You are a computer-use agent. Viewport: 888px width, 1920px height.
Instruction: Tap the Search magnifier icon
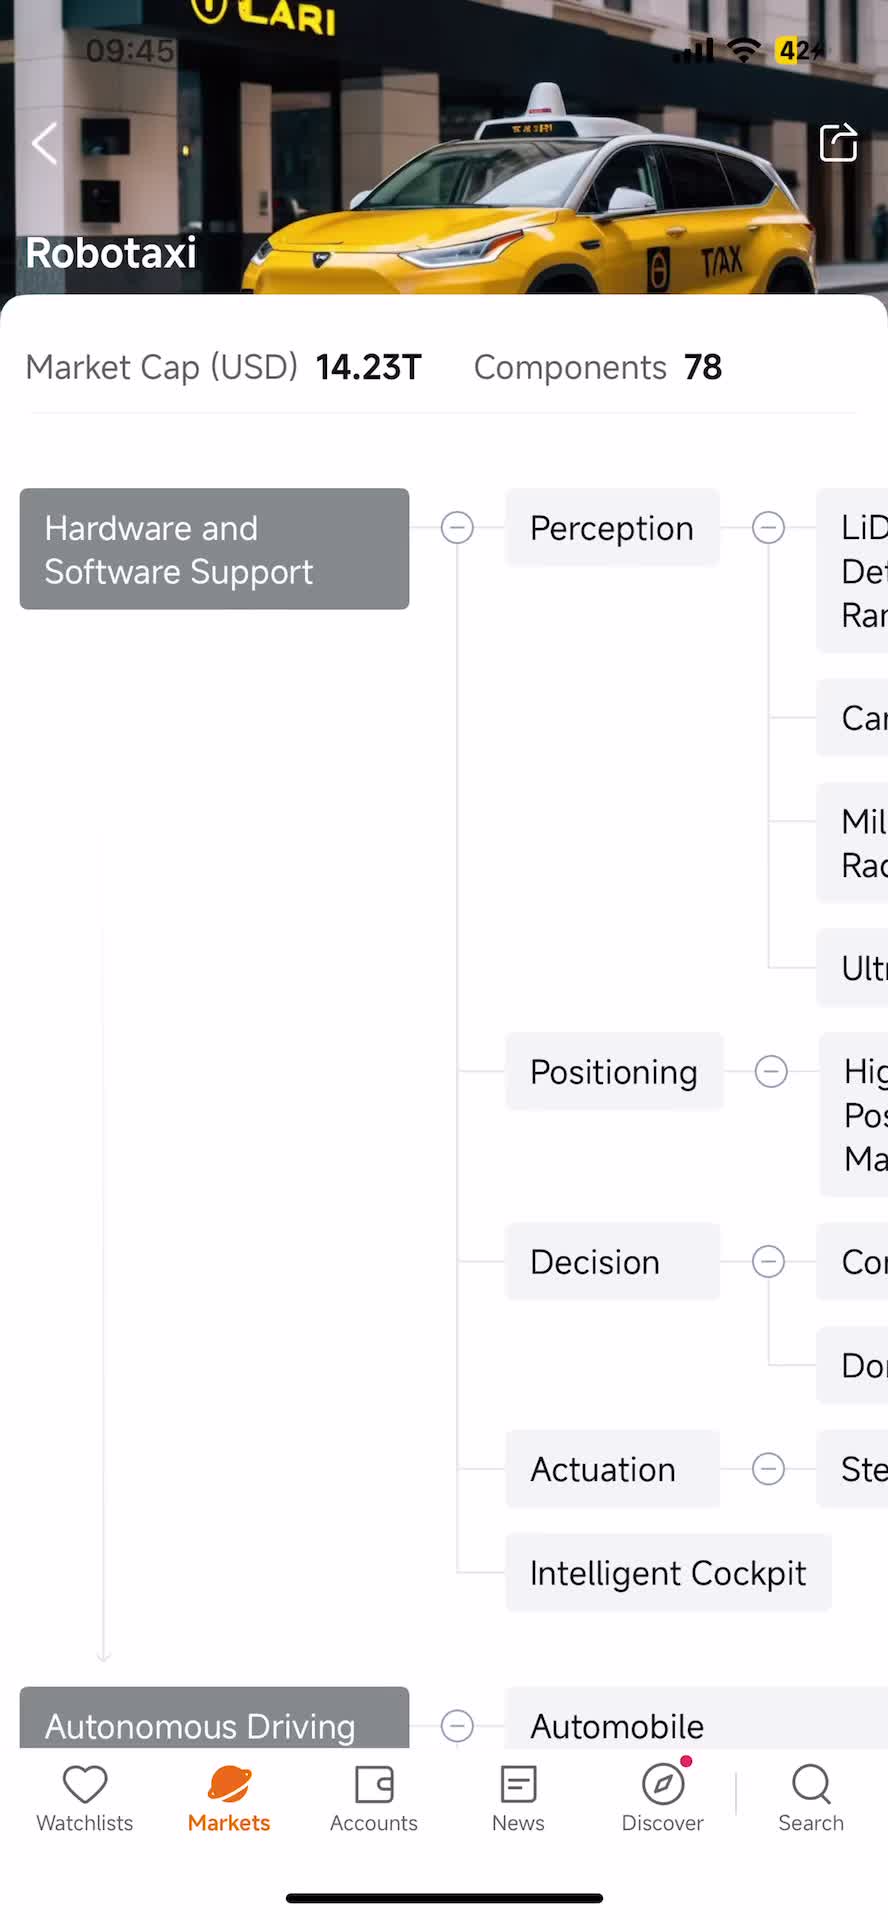(811, 1784)
